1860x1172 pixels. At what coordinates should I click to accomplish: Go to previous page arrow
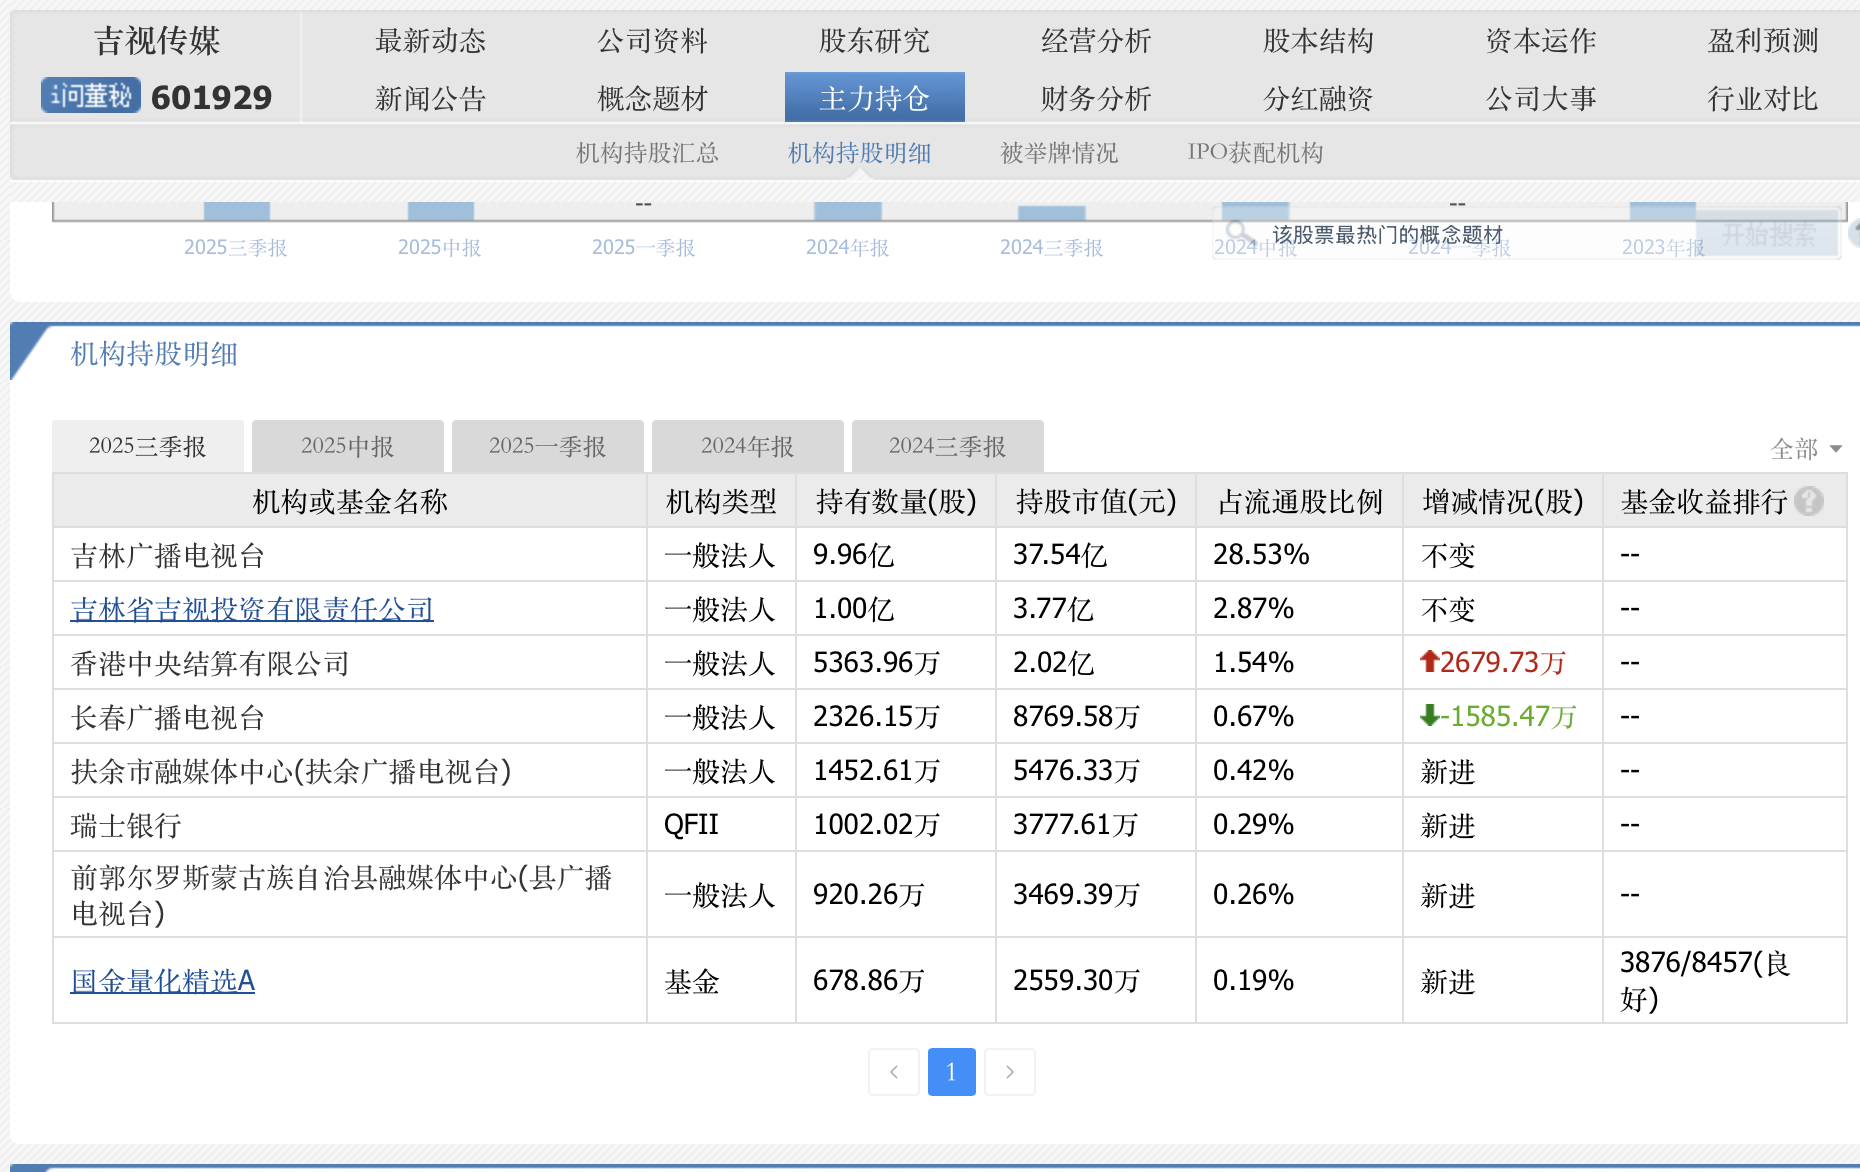click(894, 1072)
